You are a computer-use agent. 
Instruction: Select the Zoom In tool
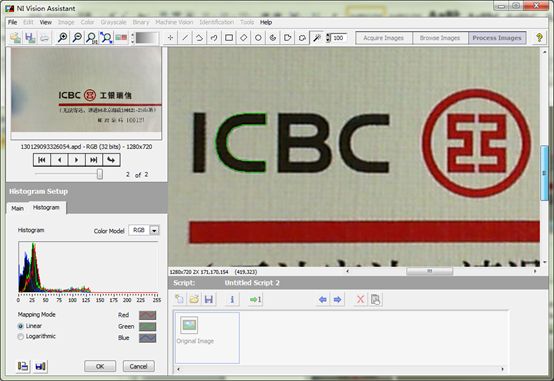click(x=63, y=37)
